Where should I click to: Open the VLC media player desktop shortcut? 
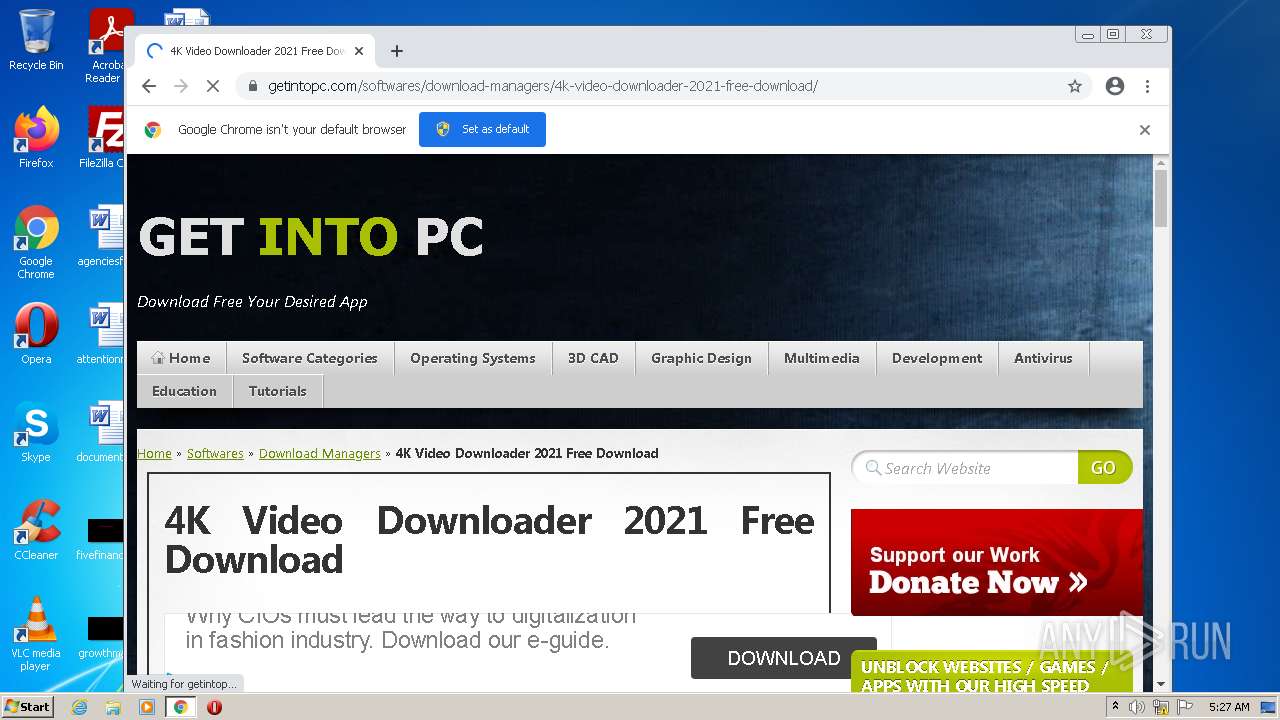point(36,634)
